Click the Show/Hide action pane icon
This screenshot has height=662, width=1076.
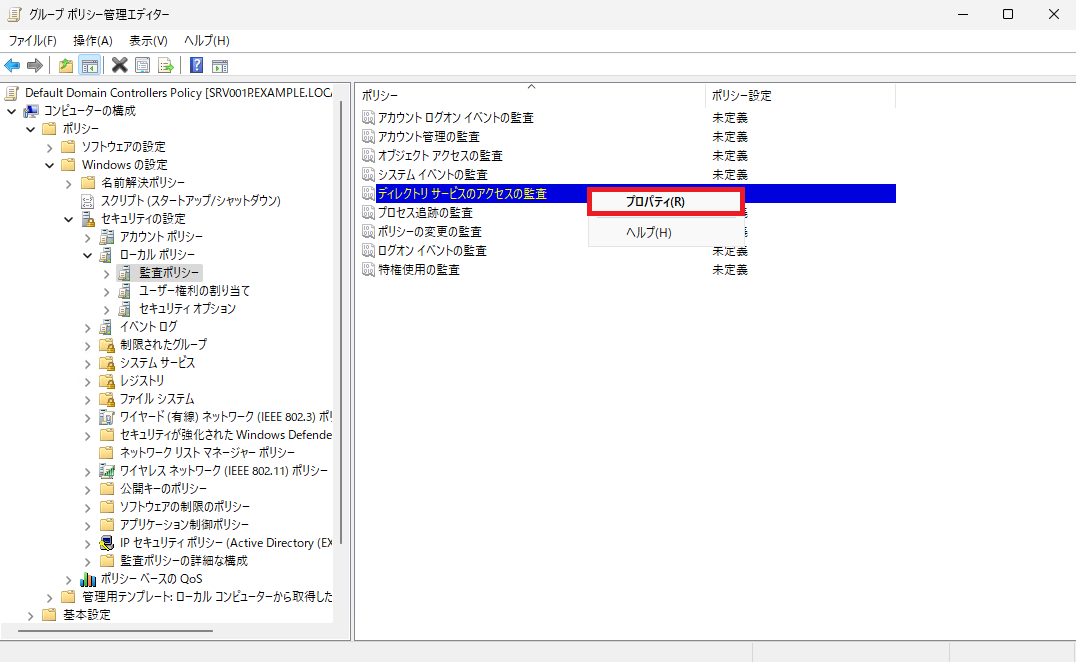220,65
